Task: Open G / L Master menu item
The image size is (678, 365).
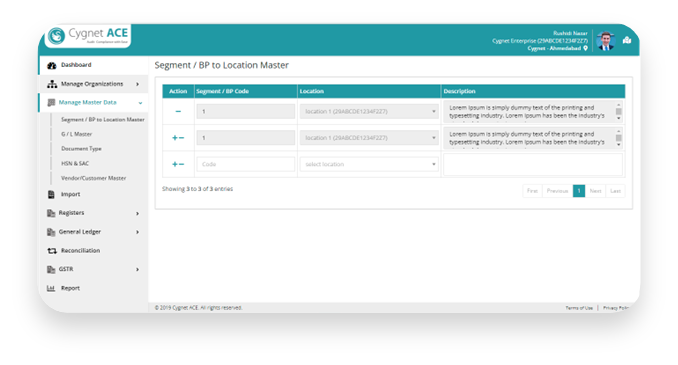Action: tap(77, 134)
